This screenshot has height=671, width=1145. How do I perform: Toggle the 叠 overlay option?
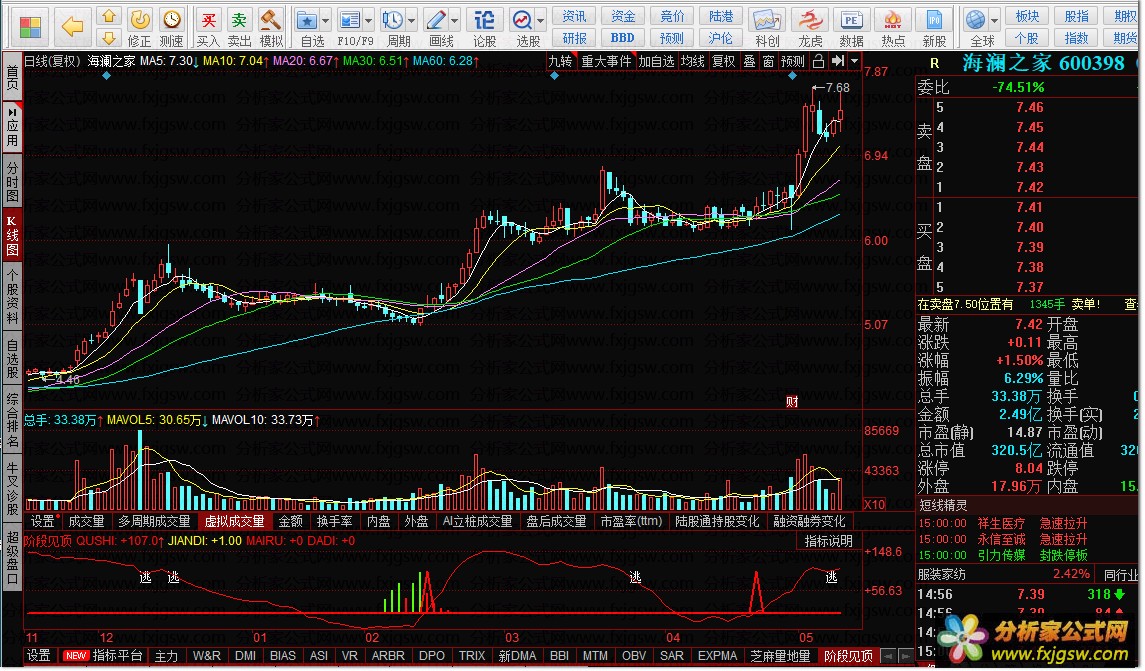point(749,61)
